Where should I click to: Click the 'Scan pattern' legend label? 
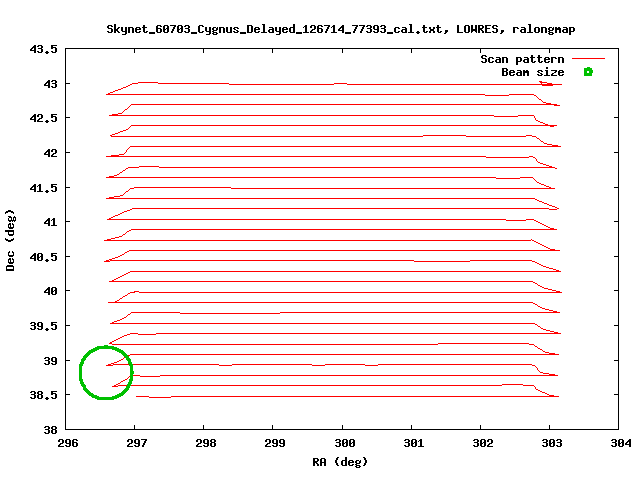pos(522,59)
